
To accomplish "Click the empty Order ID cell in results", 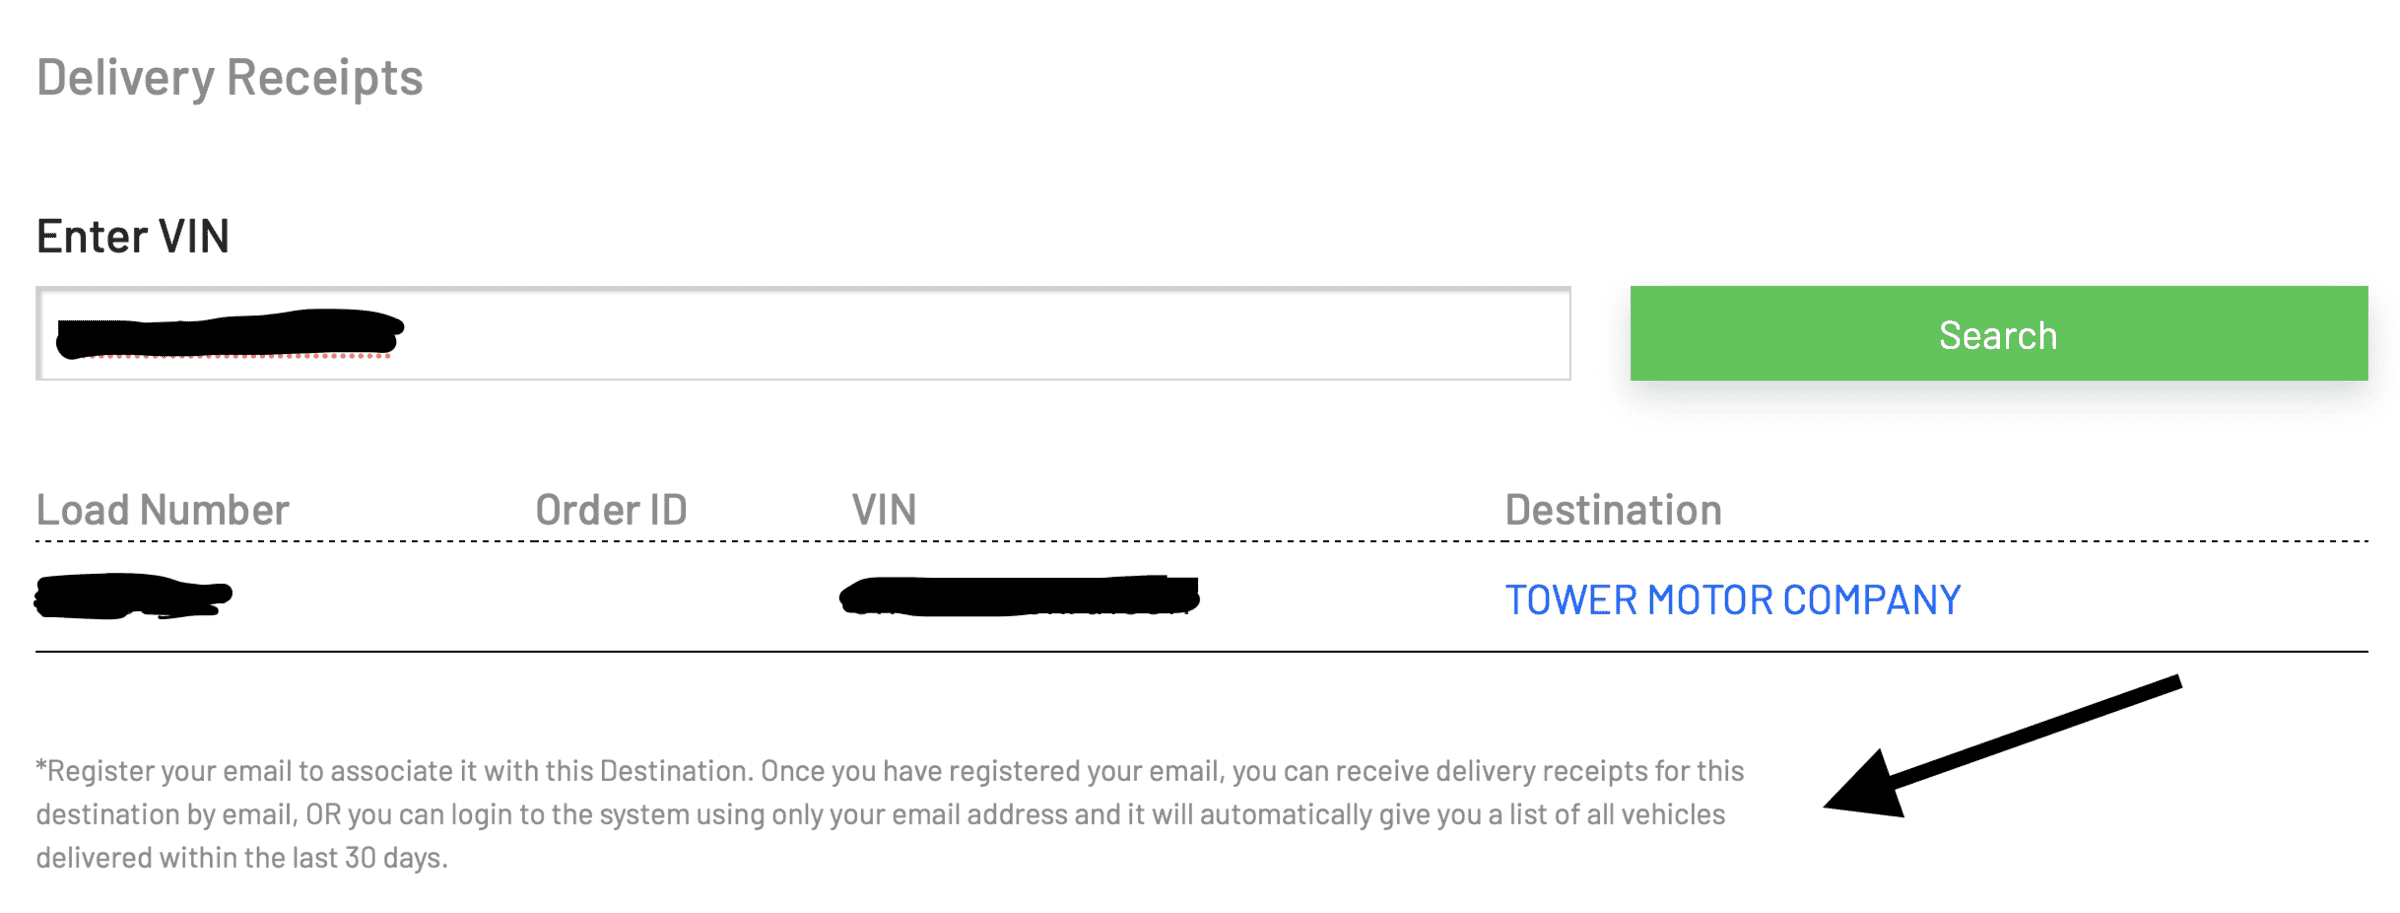I will pos(611,598).
